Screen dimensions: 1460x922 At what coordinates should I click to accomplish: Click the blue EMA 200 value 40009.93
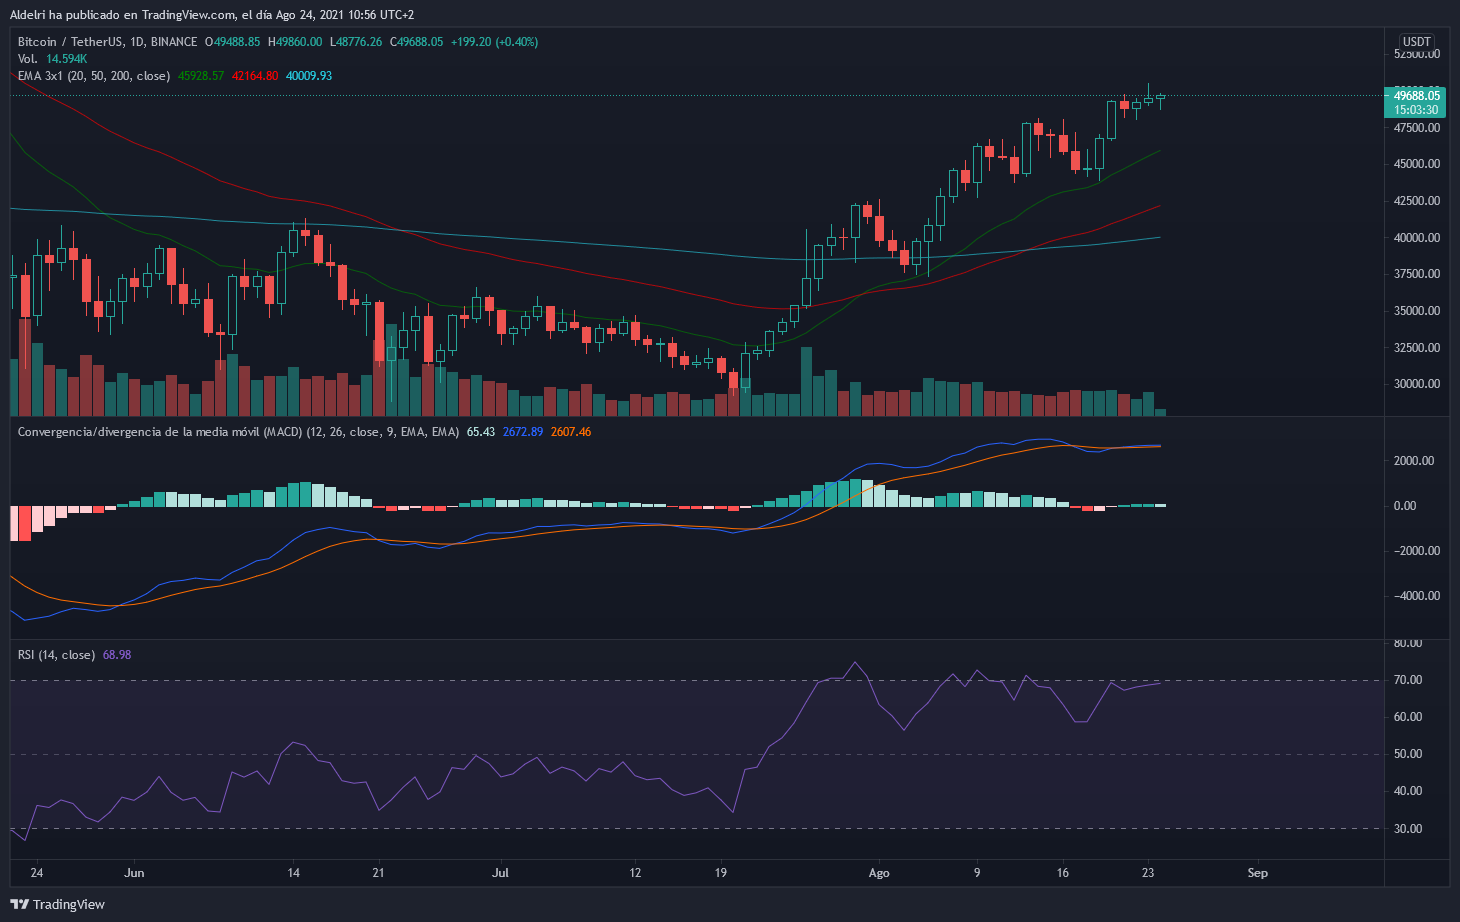pyautogui.click(x=309, y=76)
